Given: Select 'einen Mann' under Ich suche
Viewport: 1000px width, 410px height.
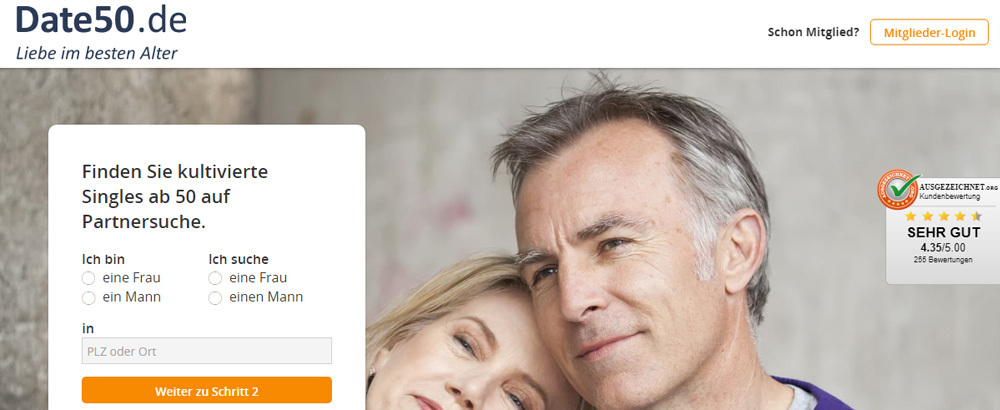Looking at the screenshot, I should point(216,298).
